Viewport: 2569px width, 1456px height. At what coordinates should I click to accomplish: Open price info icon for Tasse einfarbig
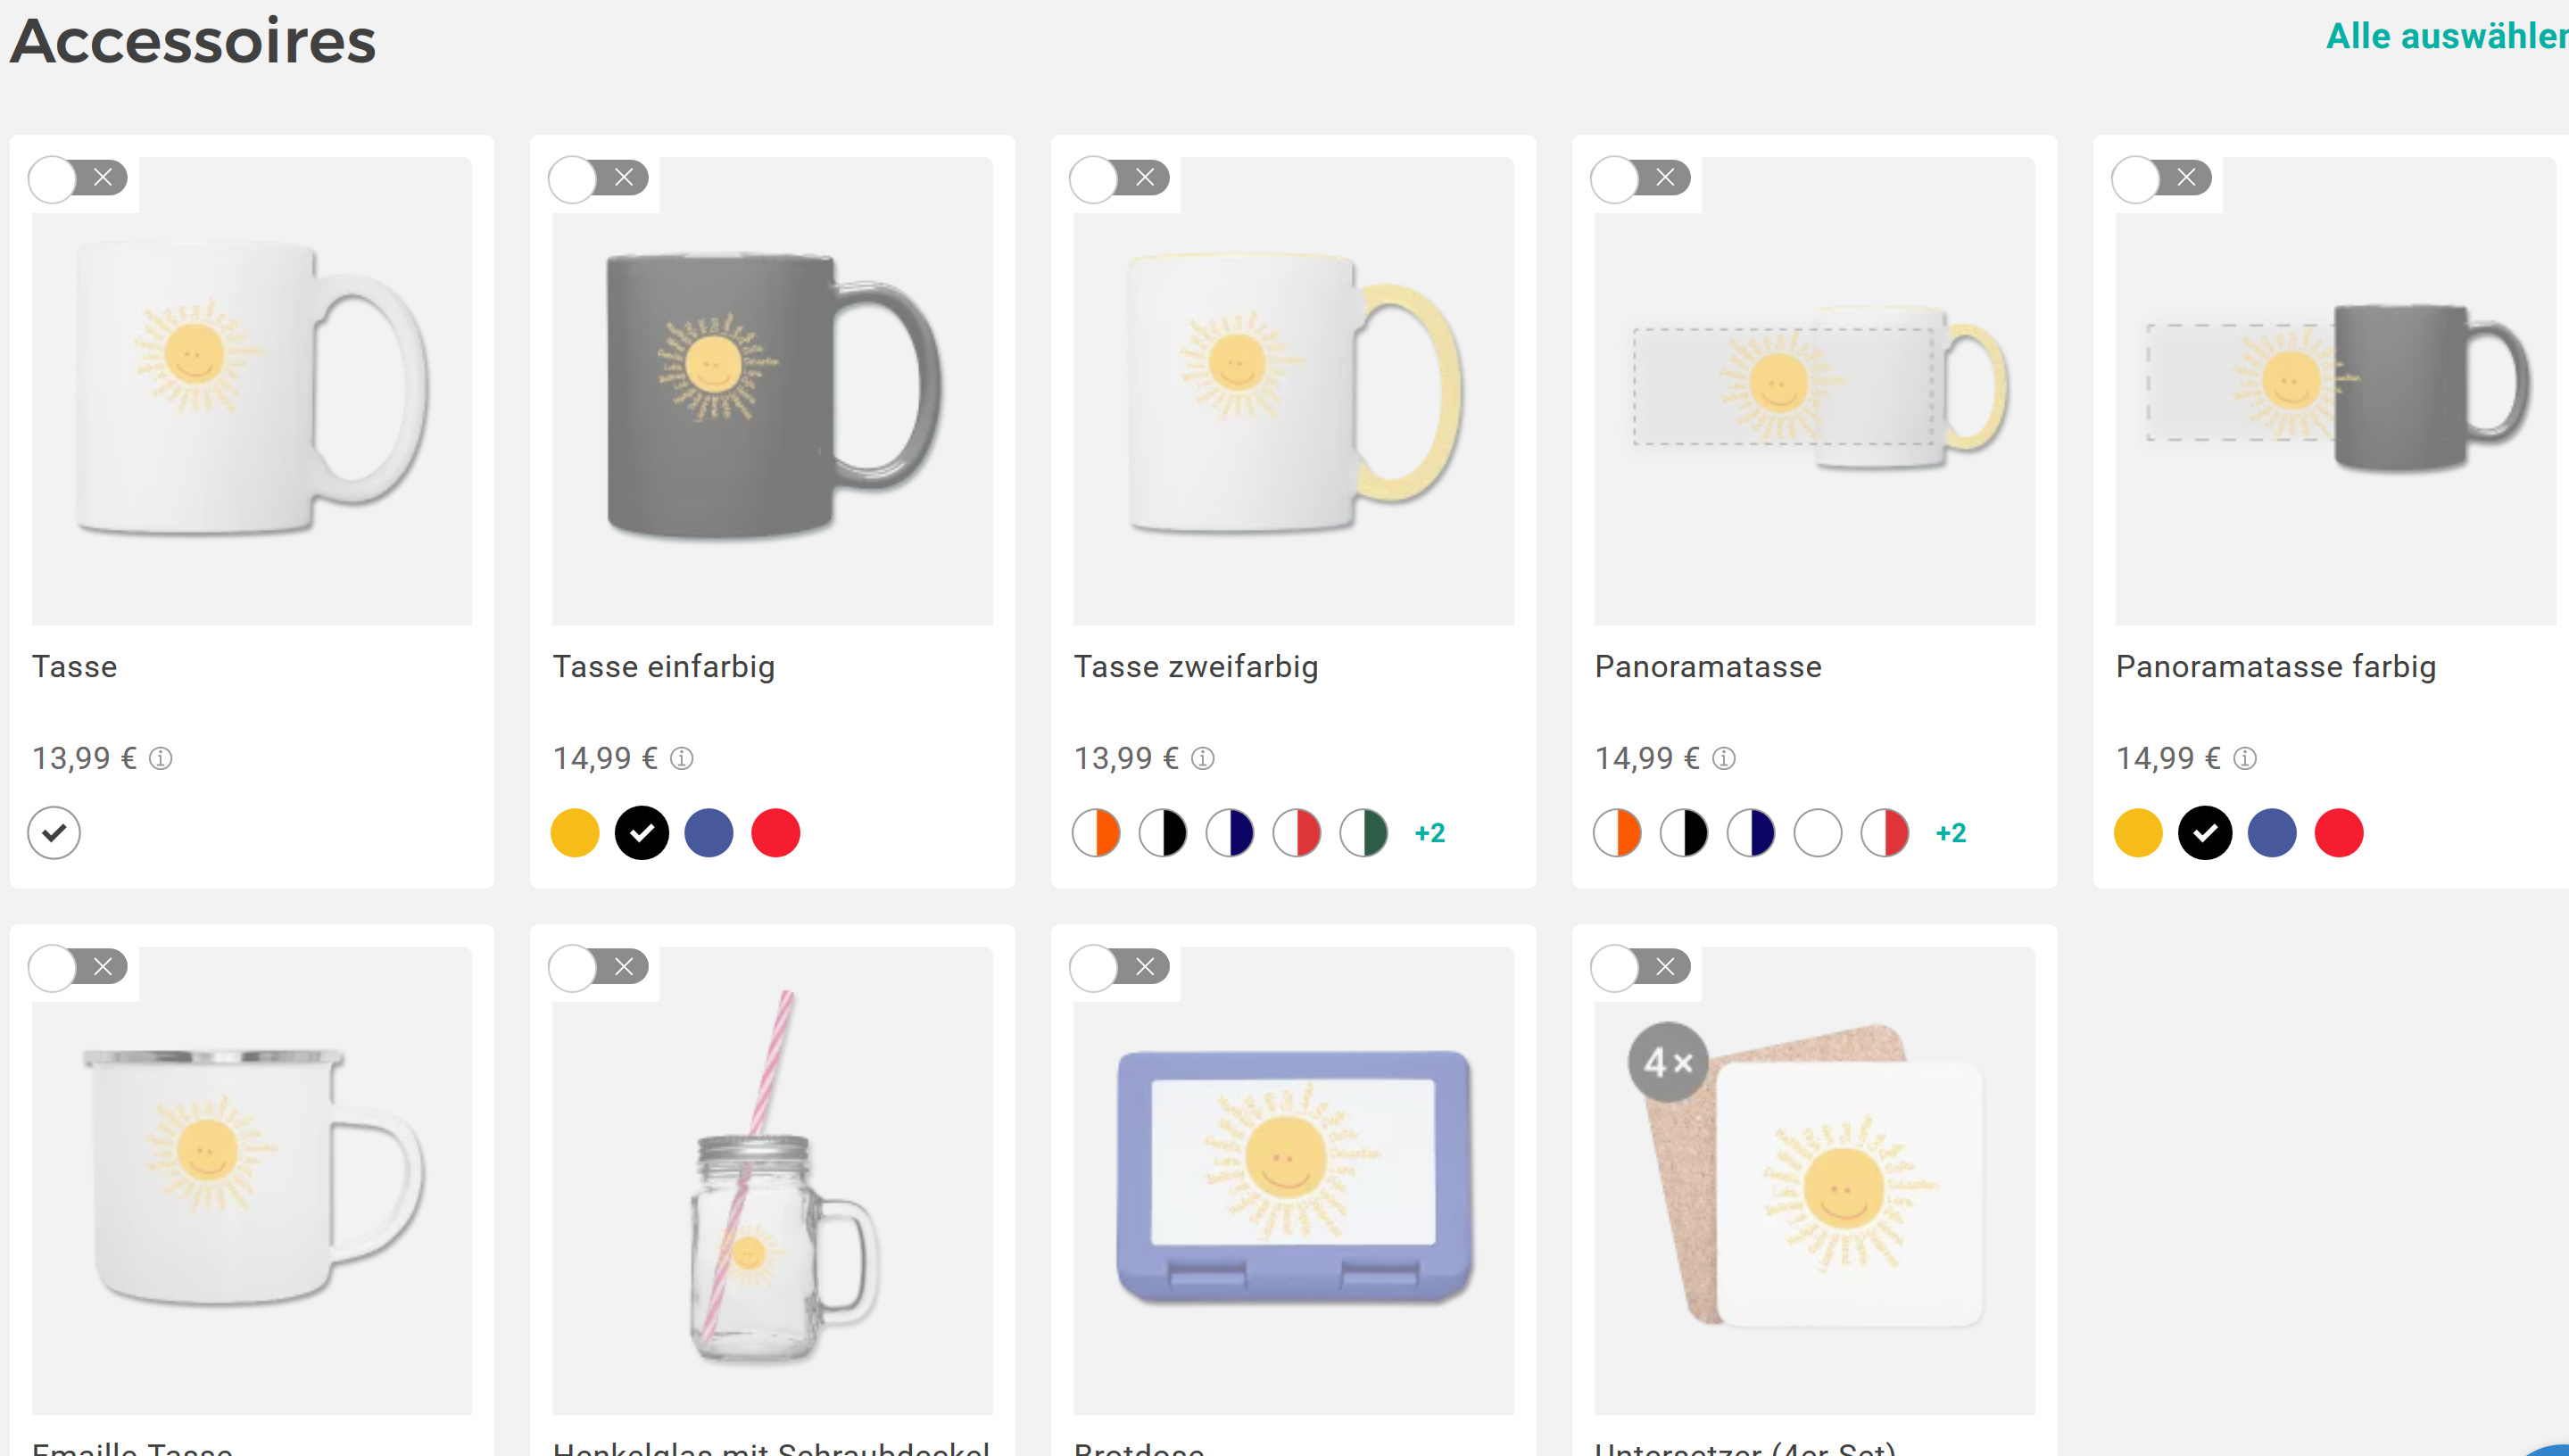click(x=681, y=759)
